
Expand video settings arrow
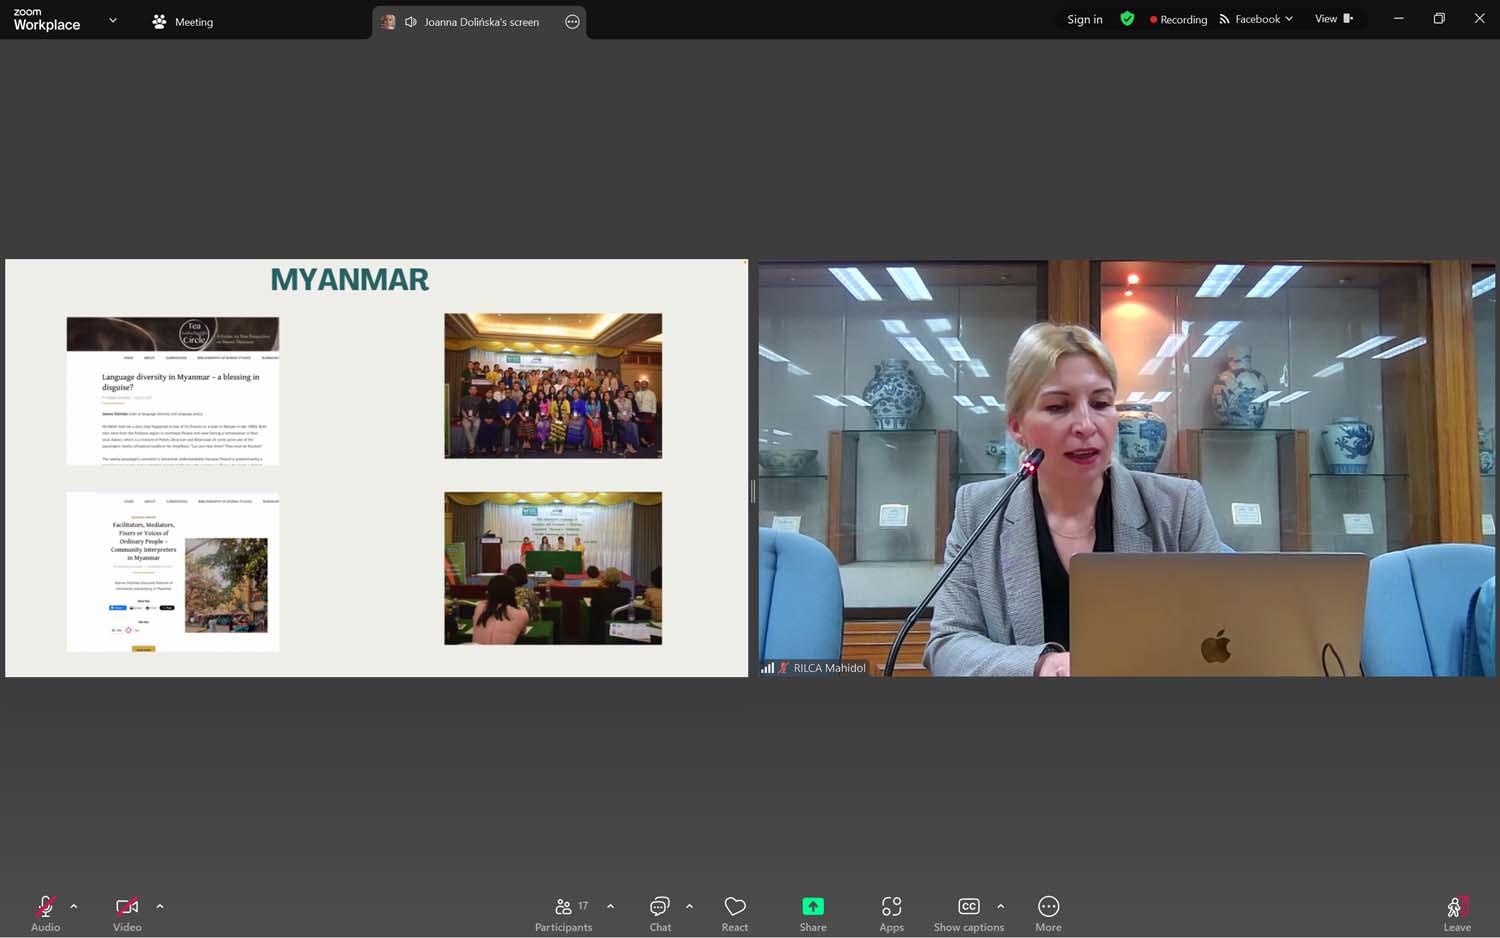[160, 906]
